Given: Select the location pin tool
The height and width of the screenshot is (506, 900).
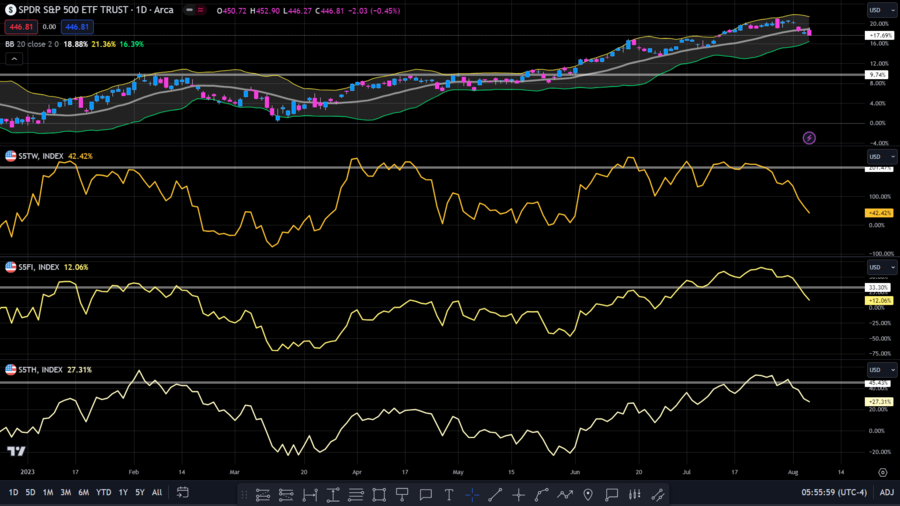Looking at the screenshot, I should coord(588,494).
